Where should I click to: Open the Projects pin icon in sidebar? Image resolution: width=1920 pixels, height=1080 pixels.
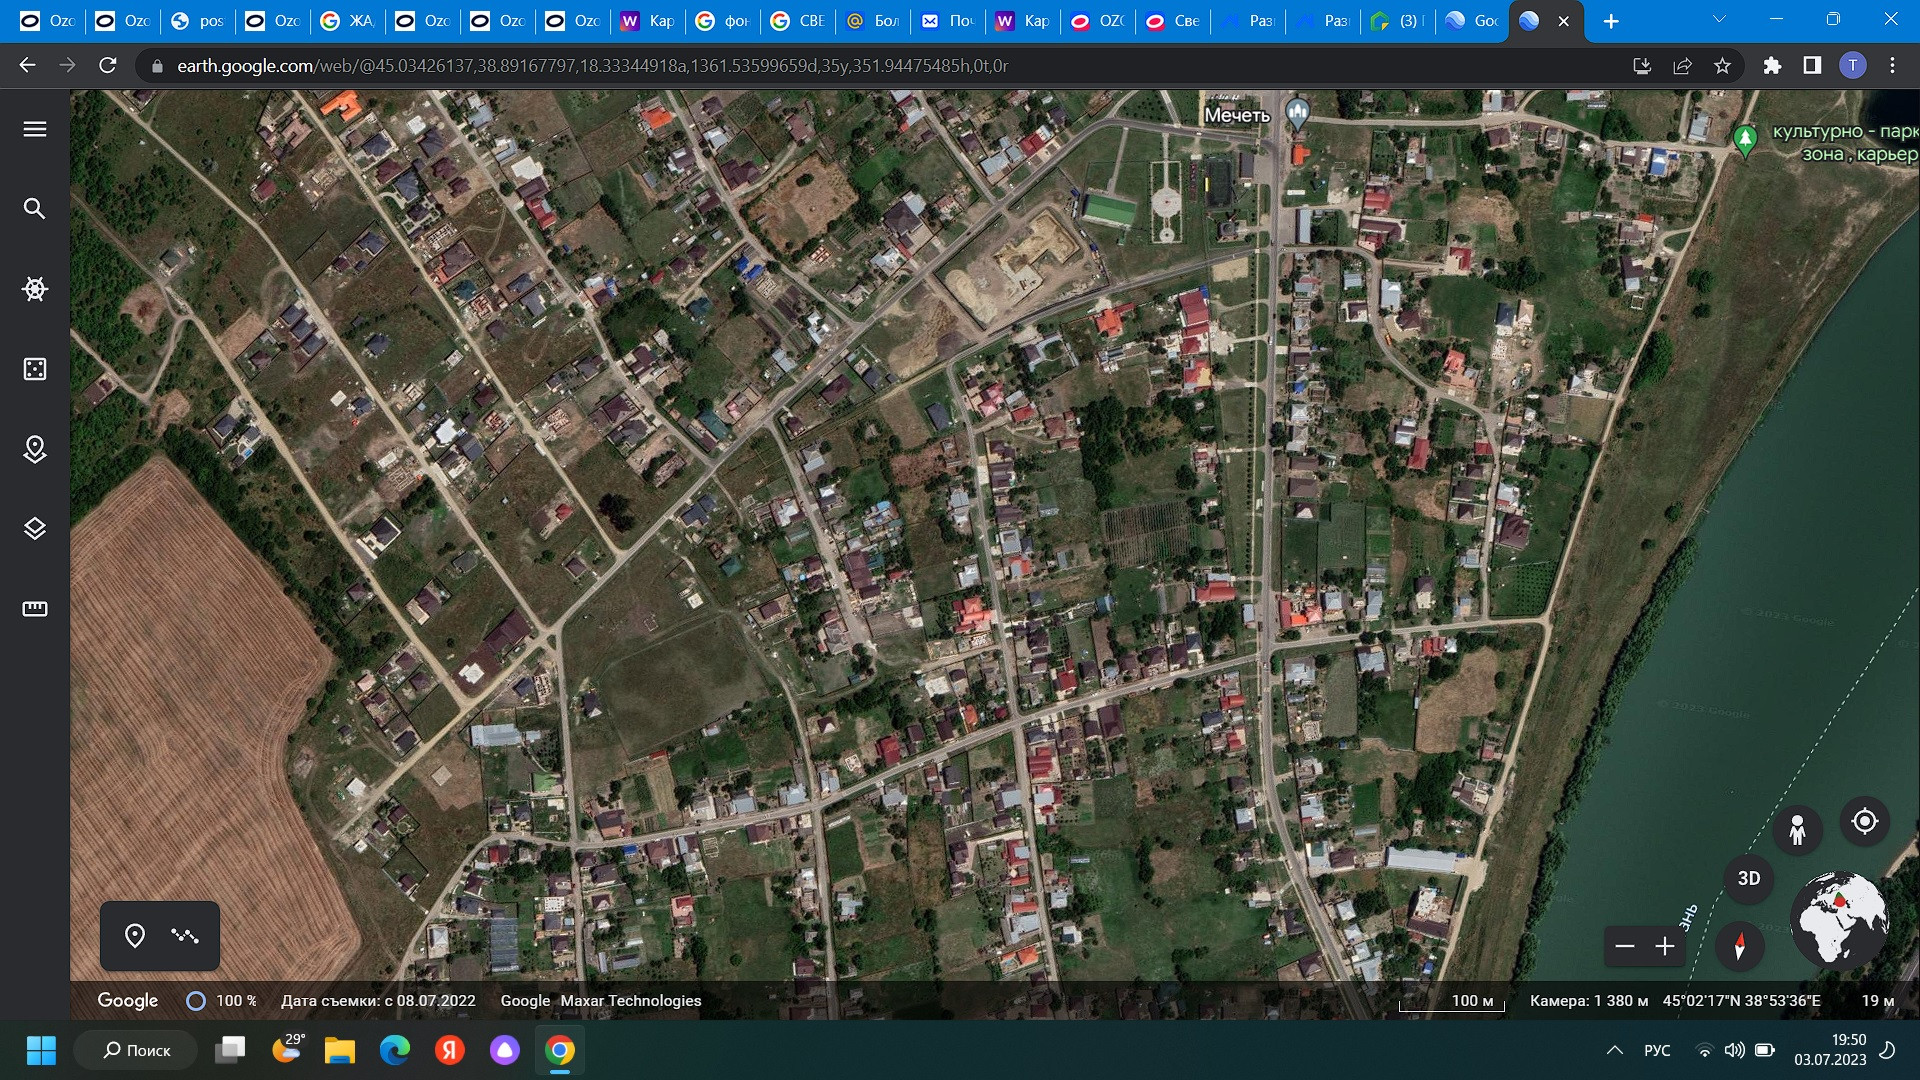[35, 449]
